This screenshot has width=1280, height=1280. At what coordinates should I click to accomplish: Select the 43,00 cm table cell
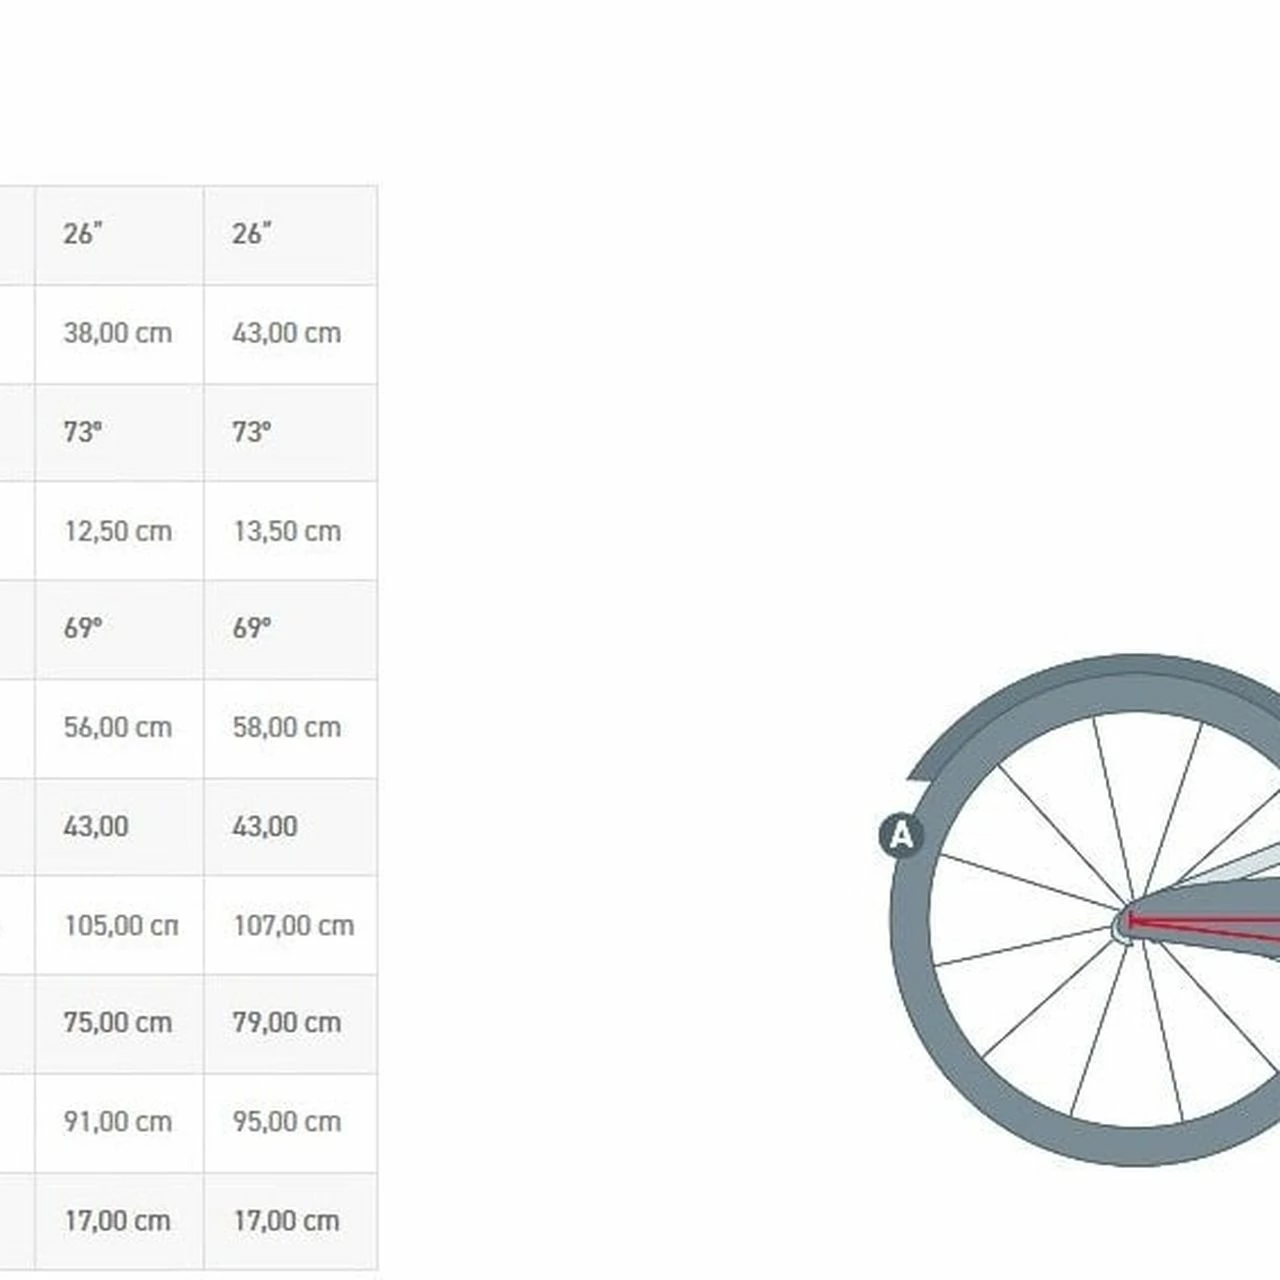click(287, 333)
